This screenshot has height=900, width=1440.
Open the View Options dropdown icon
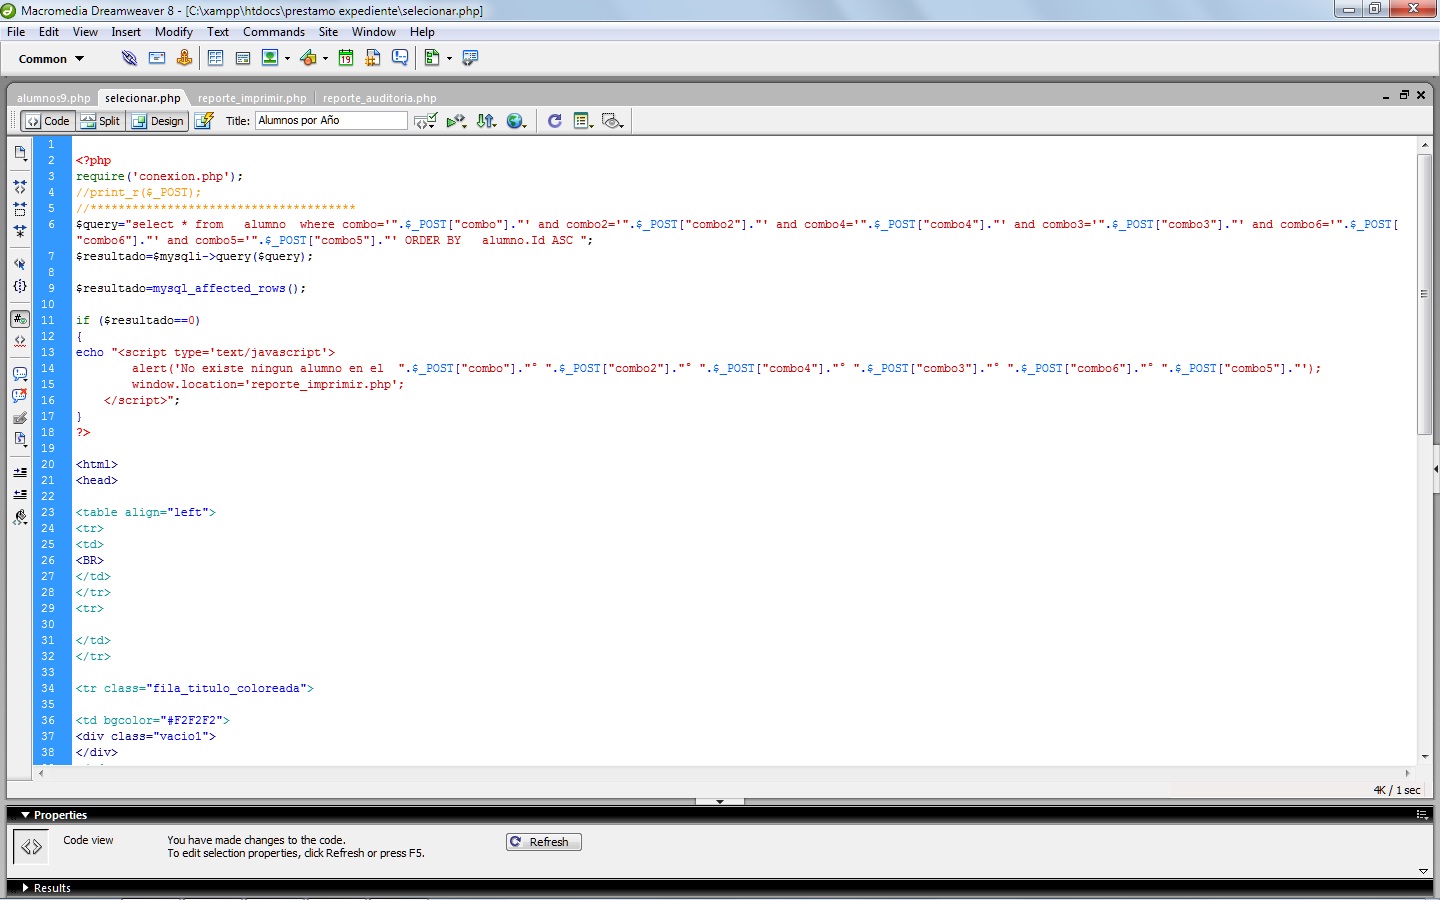[x=583, y=121]
